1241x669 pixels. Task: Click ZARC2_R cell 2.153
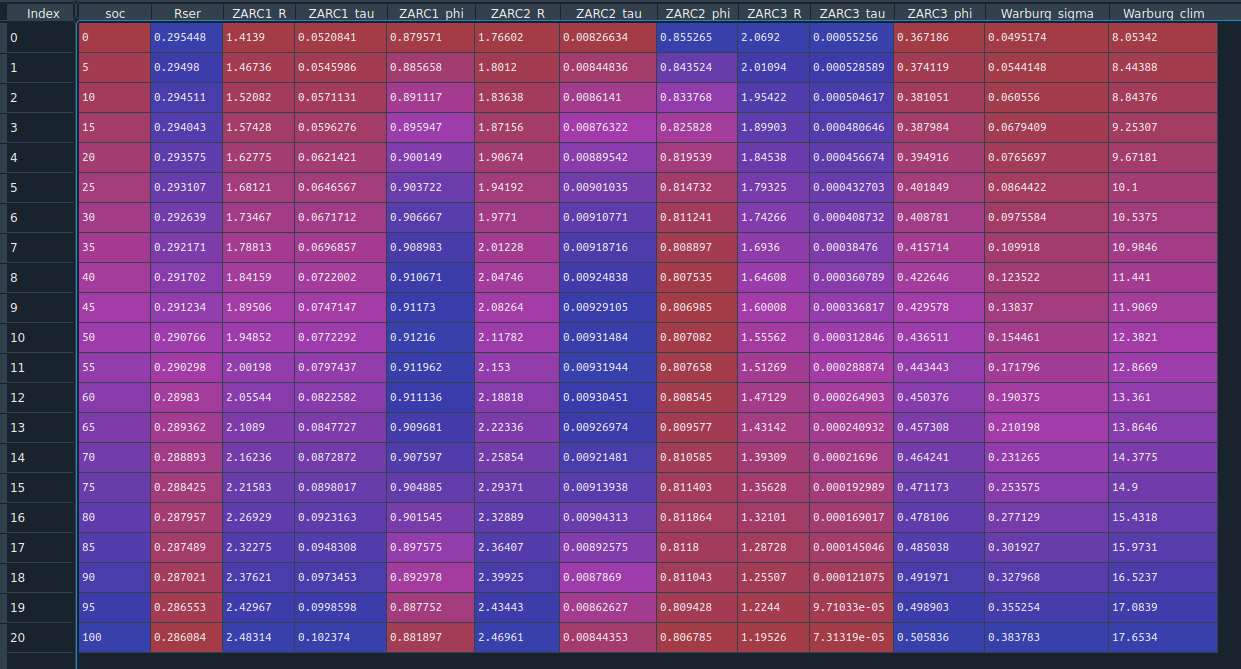click(518, 368)
